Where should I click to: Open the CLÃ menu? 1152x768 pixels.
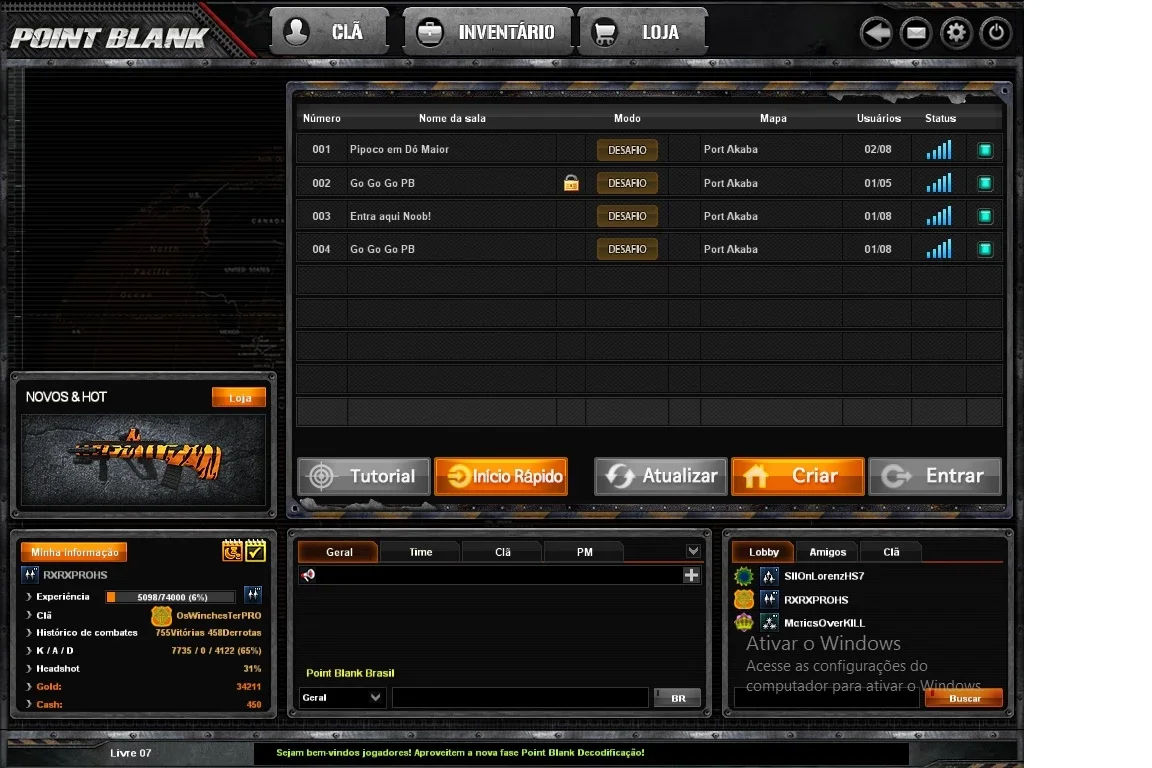(329, 32)
